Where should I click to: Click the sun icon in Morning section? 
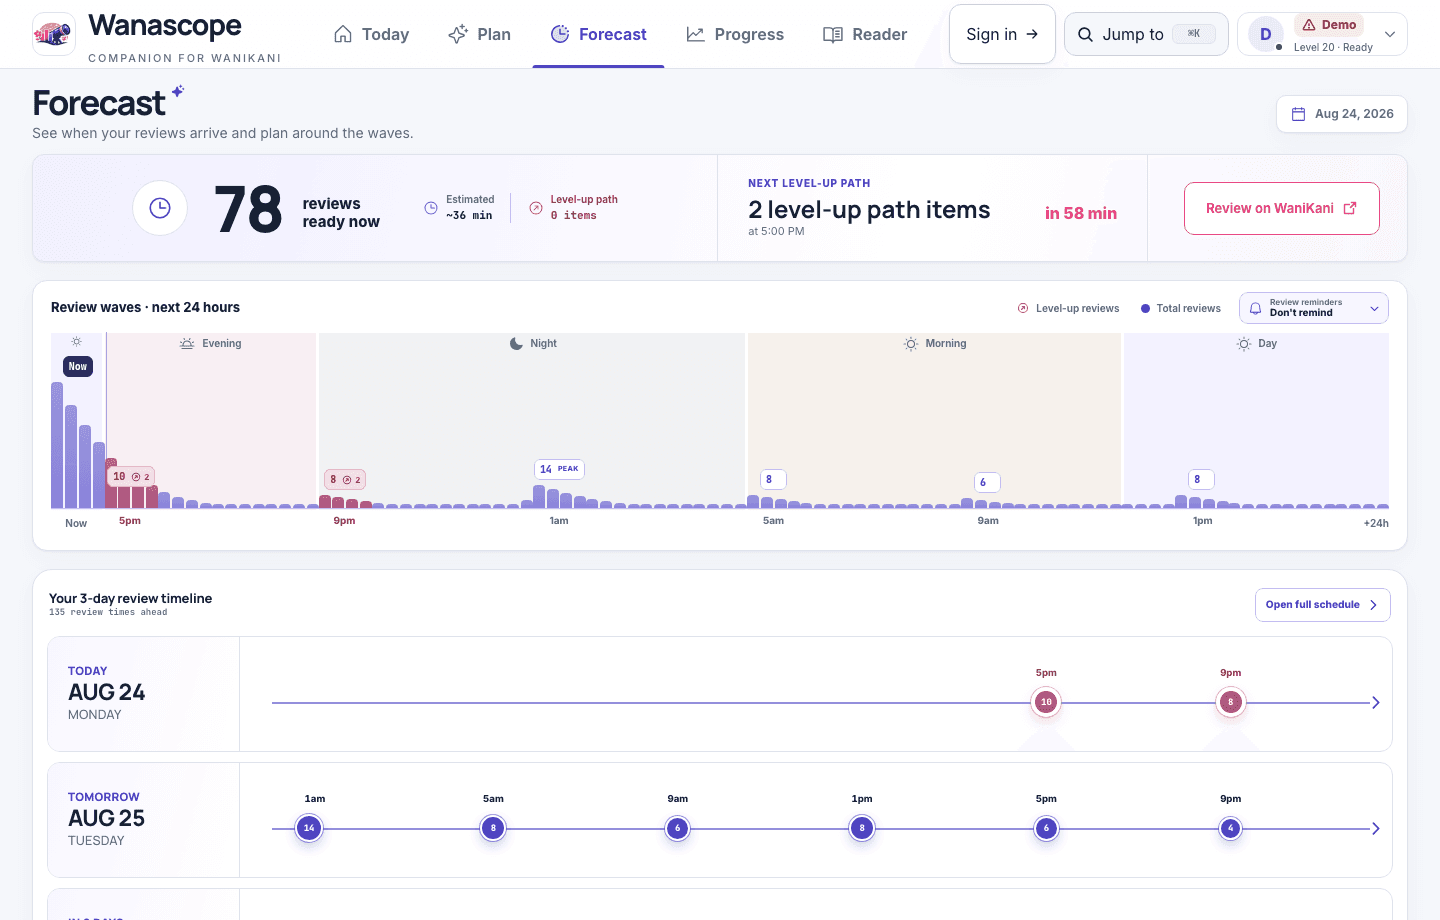911,343
